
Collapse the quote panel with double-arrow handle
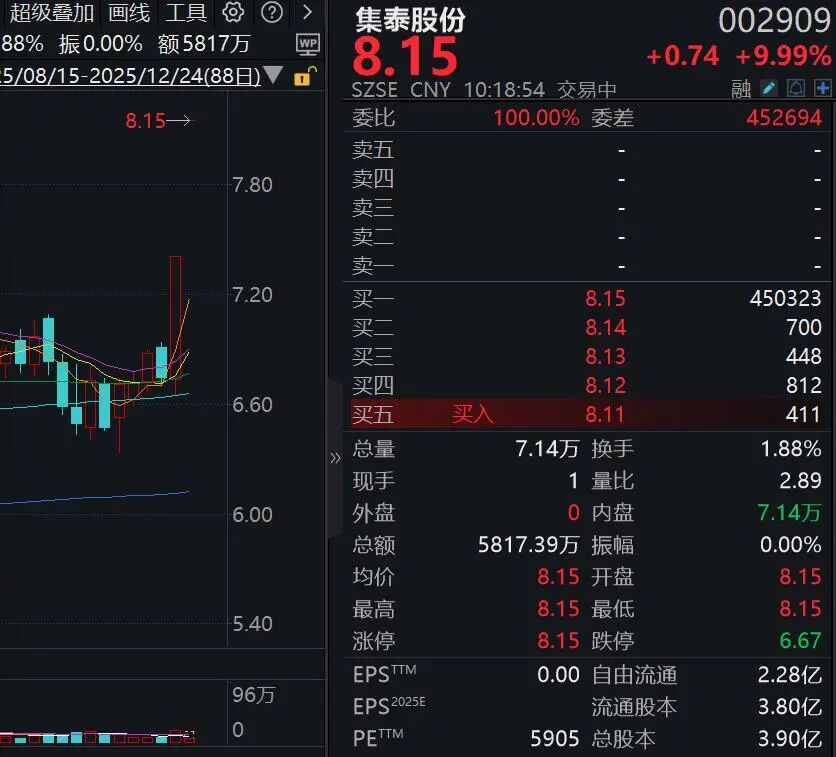[x=335, y=458]
